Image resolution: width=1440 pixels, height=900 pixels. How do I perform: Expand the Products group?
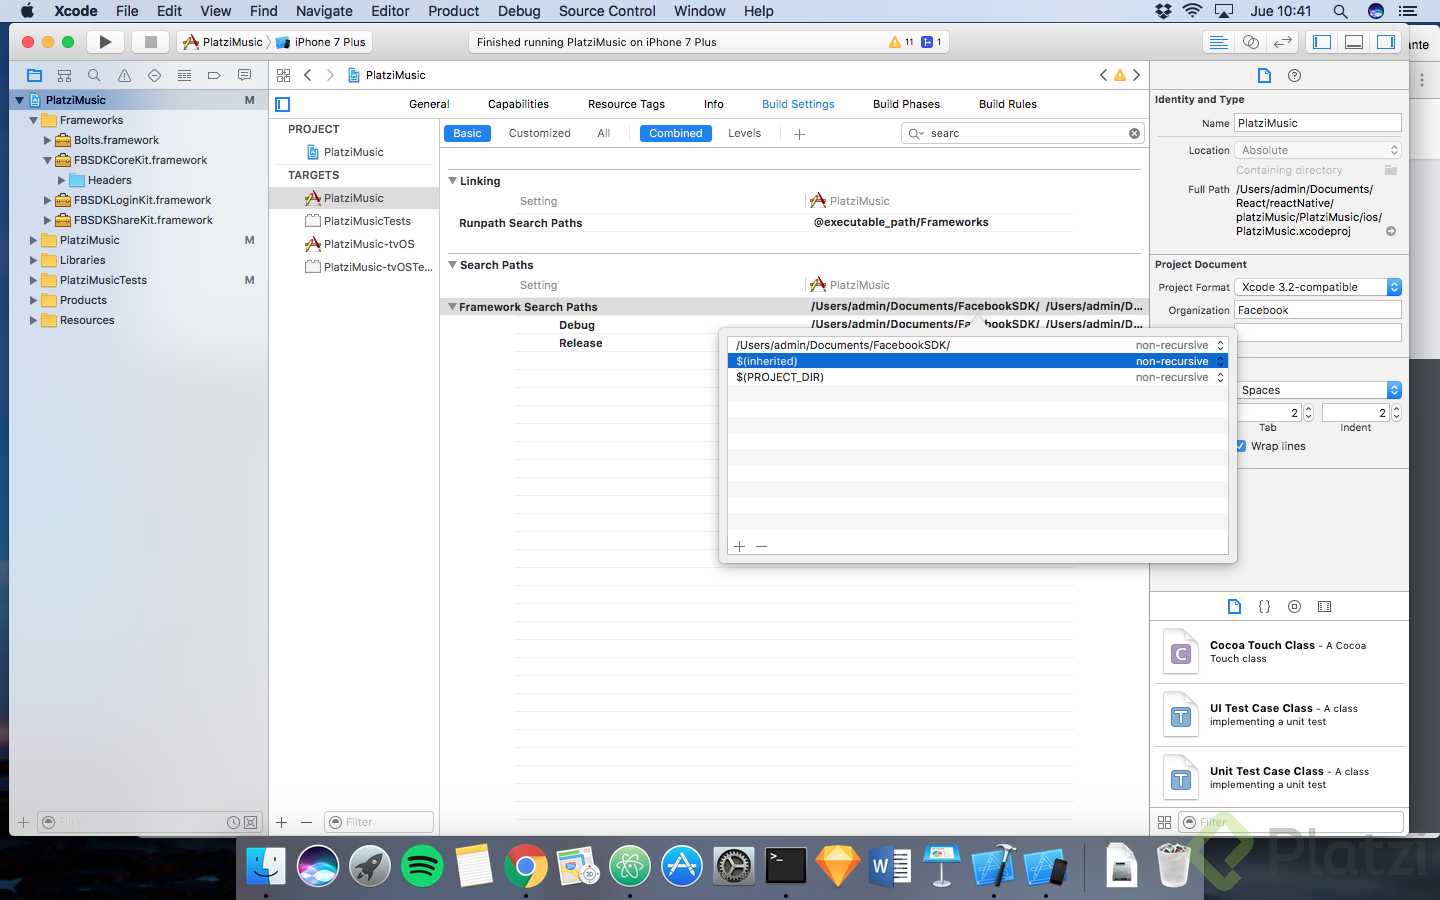tap(33, 300)
